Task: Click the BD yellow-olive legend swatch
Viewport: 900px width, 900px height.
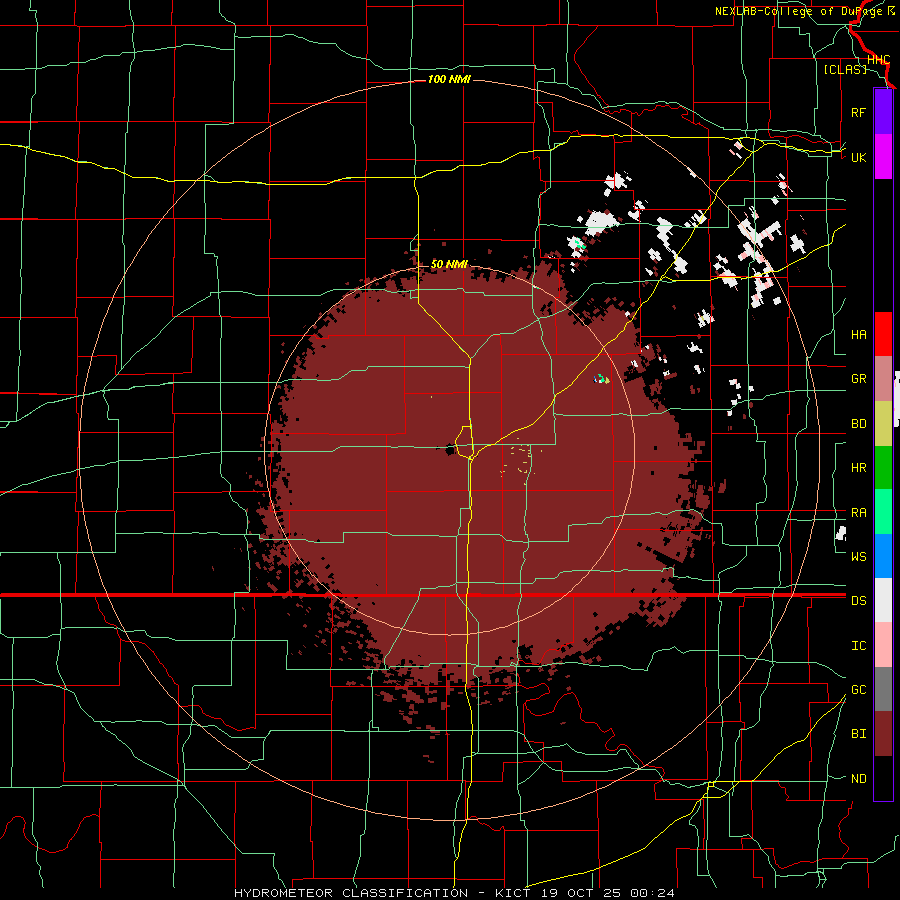Action: 883,424
